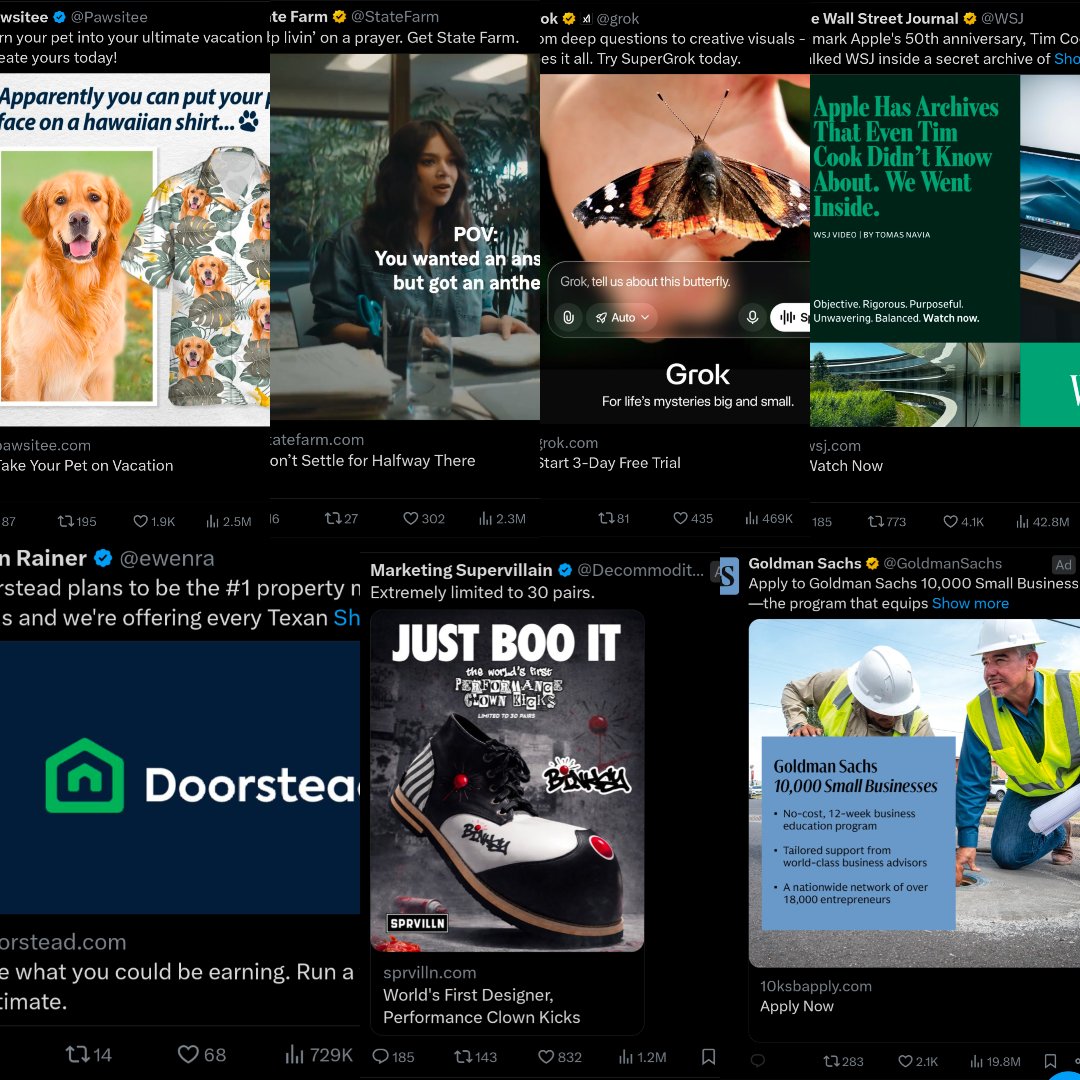Like the Grok post with 435 likes

pyautogui.click(x=693, y=518)
